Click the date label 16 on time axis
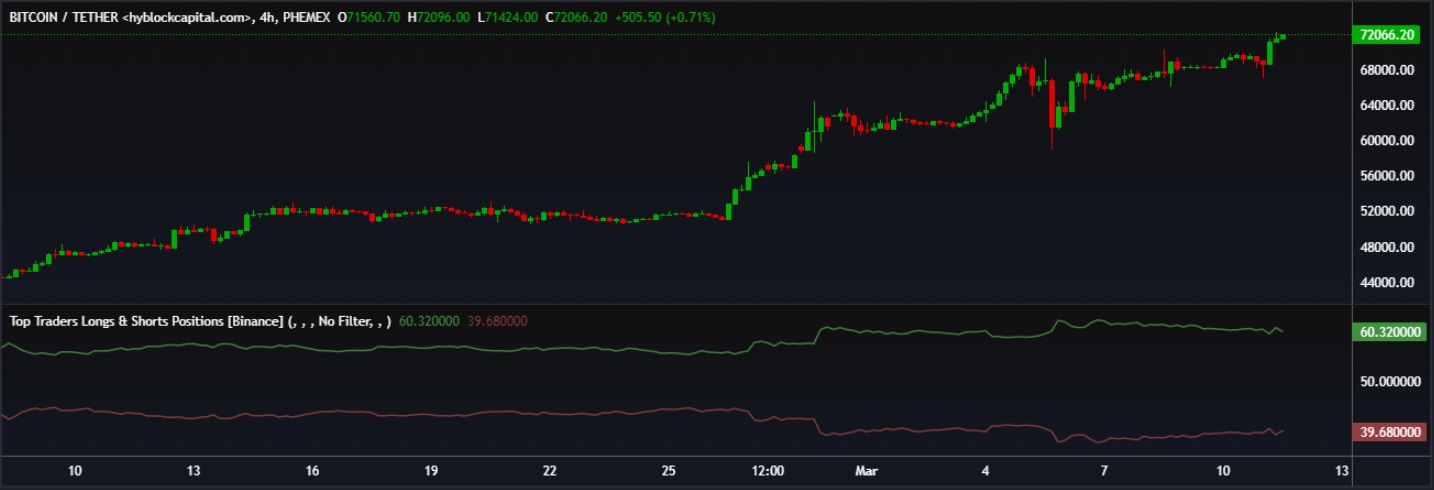The height and width of the screenshot is (490, 1434). (x=313, y=470)
